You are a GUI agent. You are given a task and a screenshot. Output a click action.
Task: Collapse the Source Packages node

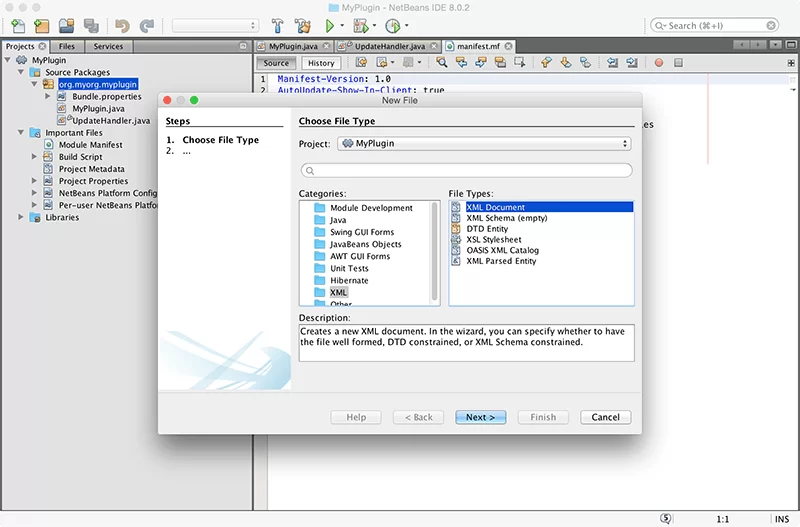pyautogui.click(x=21, y=72)
